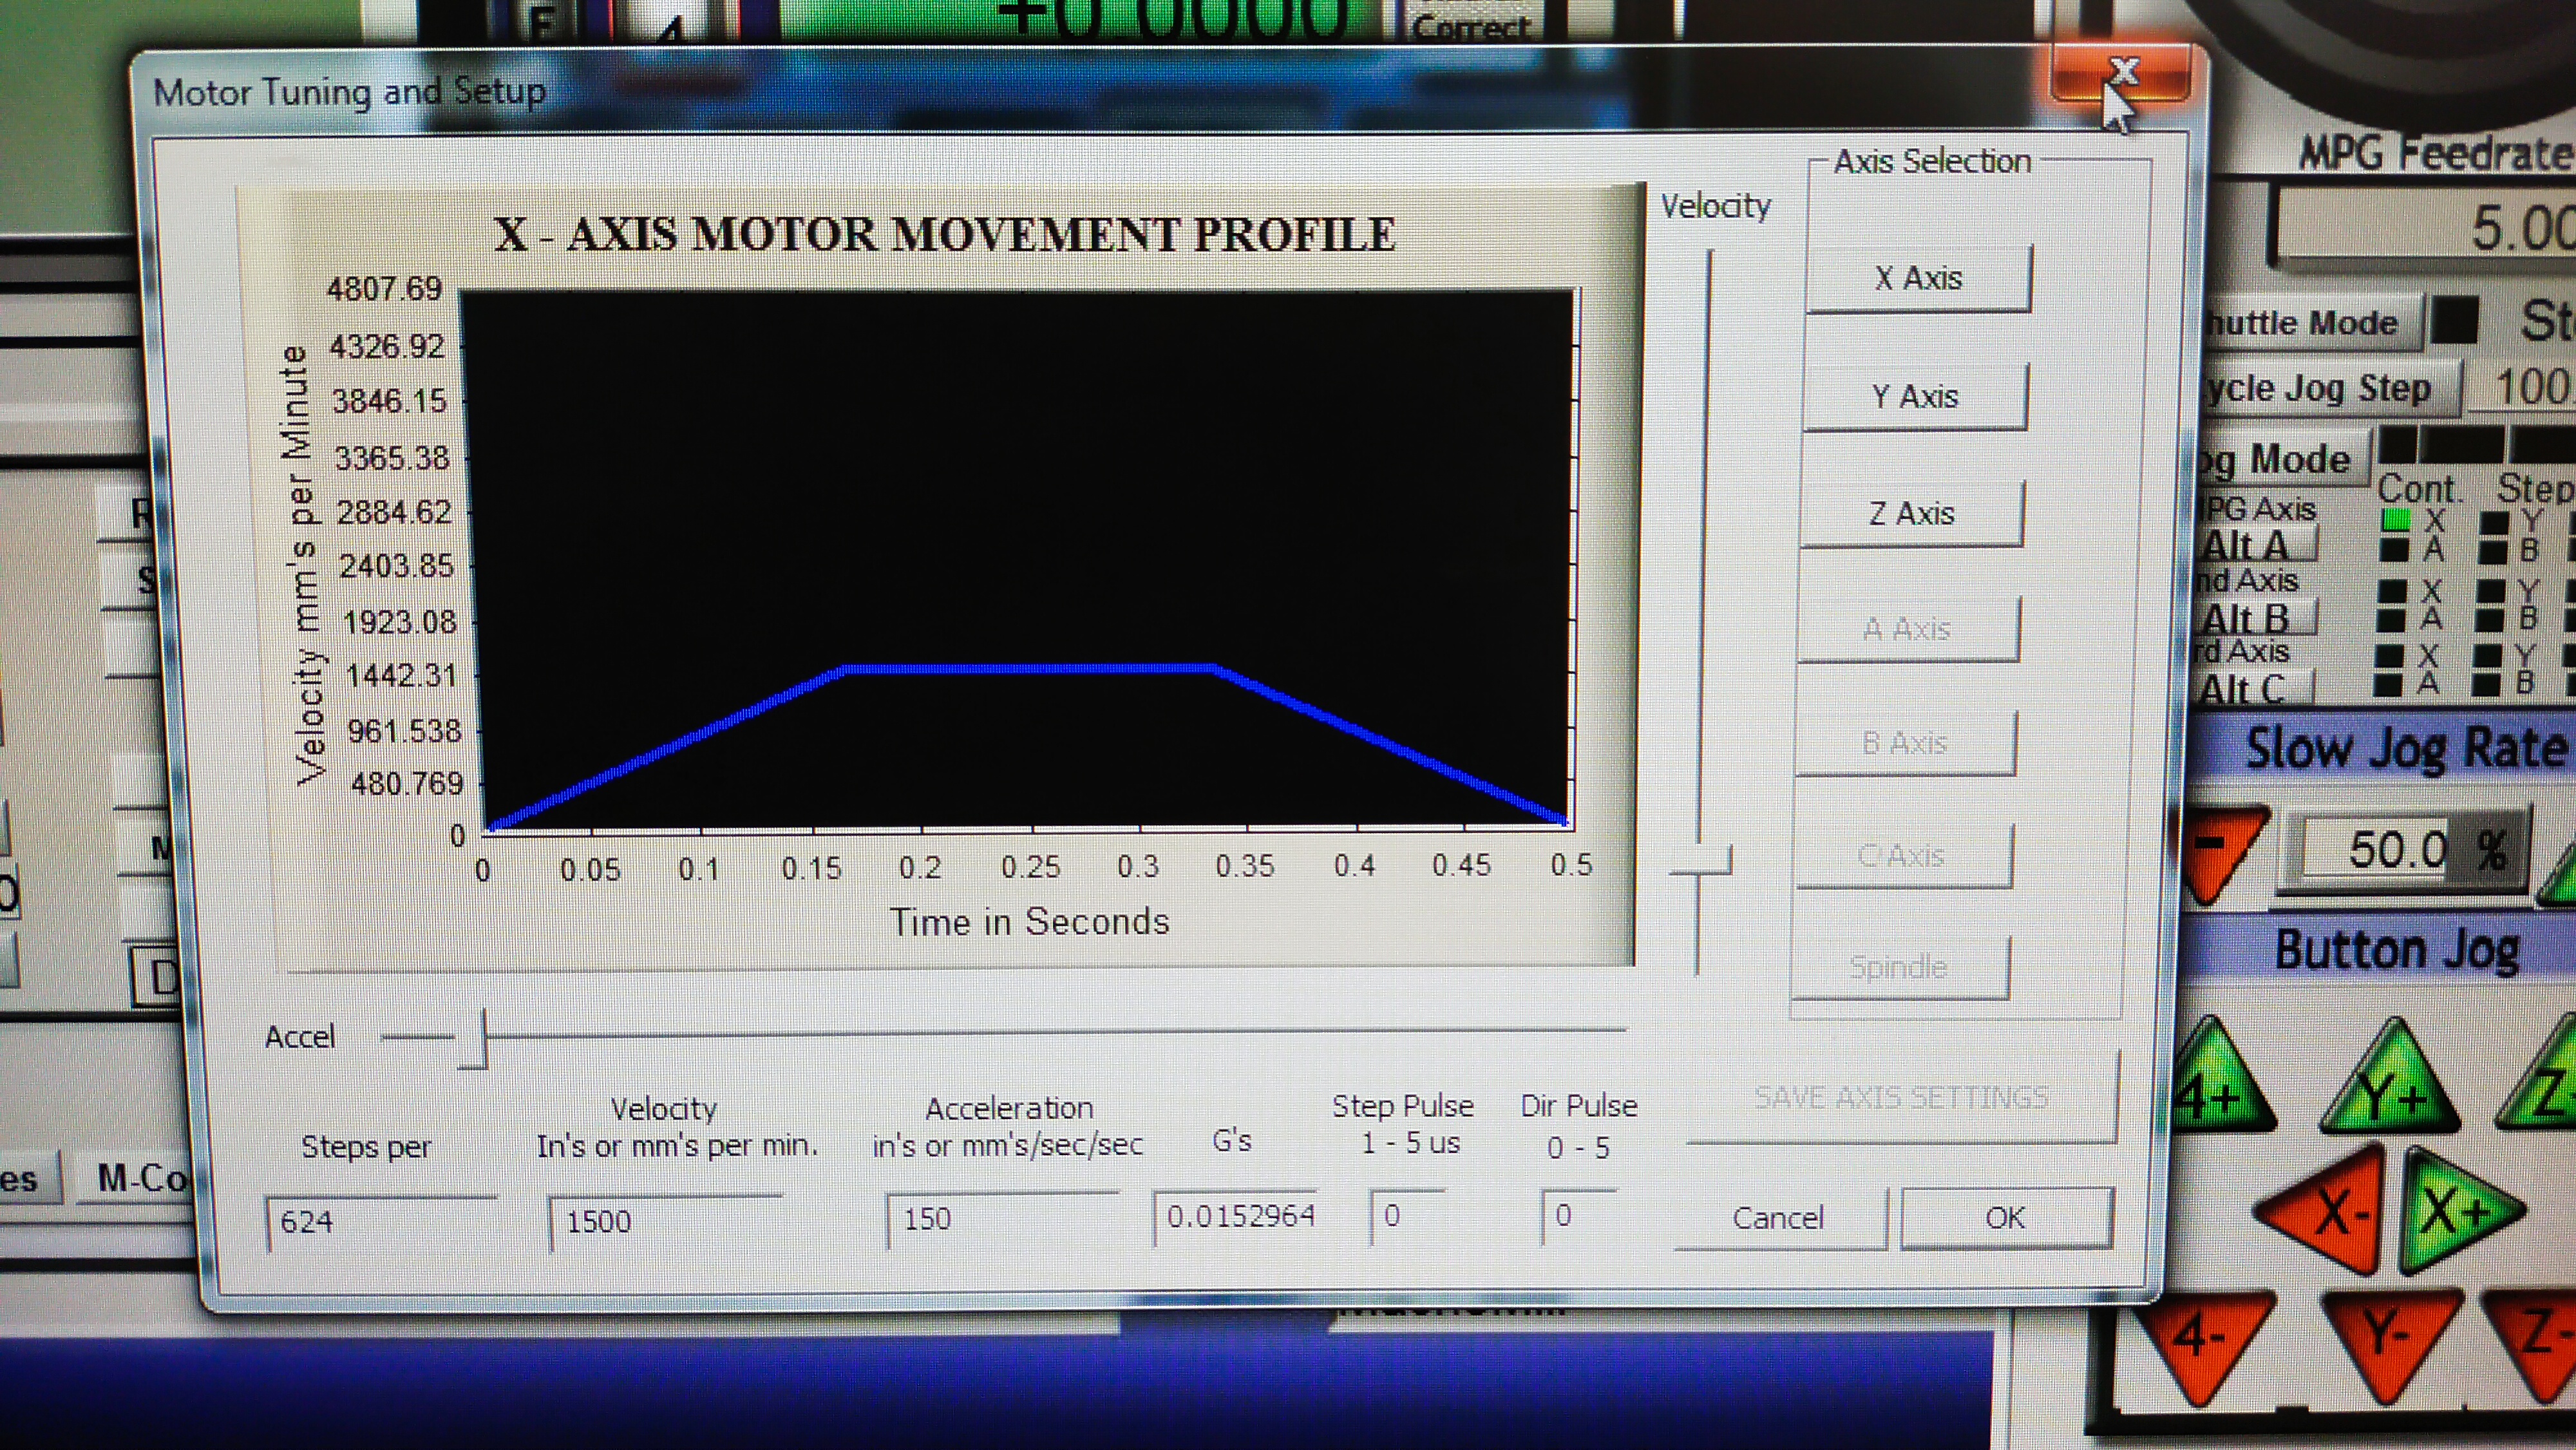Select the Y Axis for tuning
Viewport: 2576px width, 1450px height.
tap(1915, 397)
